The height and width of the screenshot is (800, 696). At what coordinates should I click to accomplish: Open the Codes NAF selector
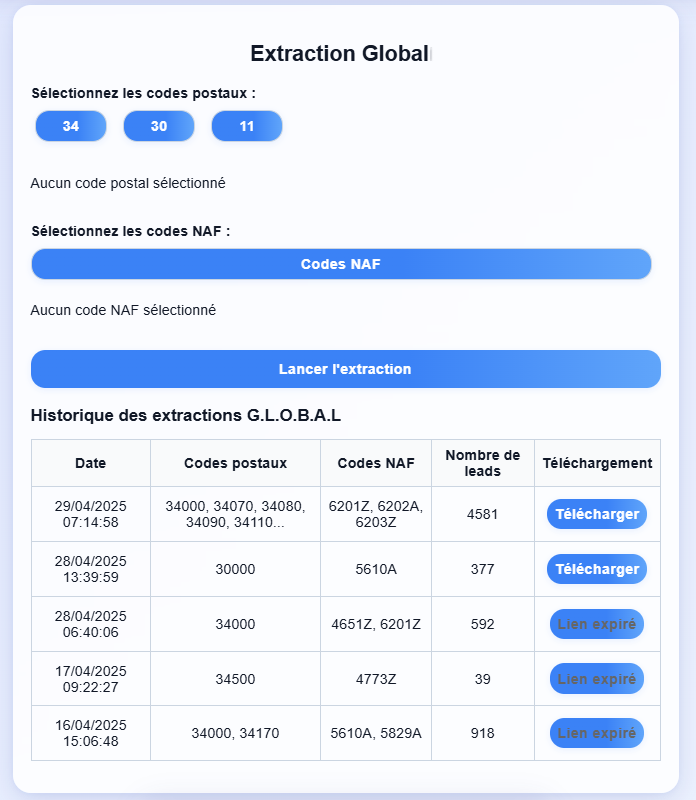click(x=341, y=264)
